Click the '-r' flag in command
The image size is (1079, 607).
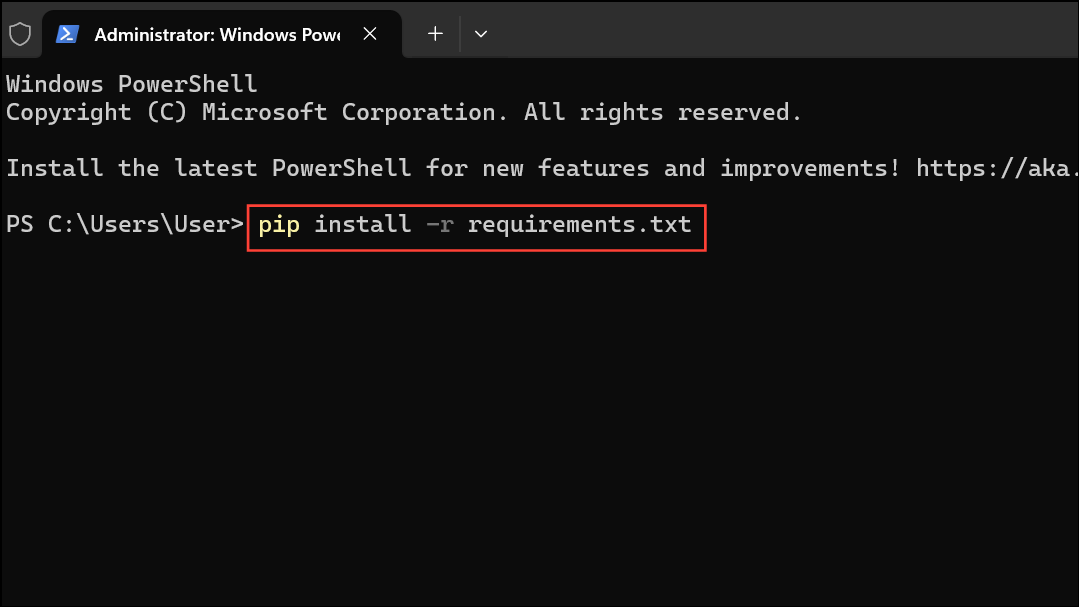click(440, 225)
